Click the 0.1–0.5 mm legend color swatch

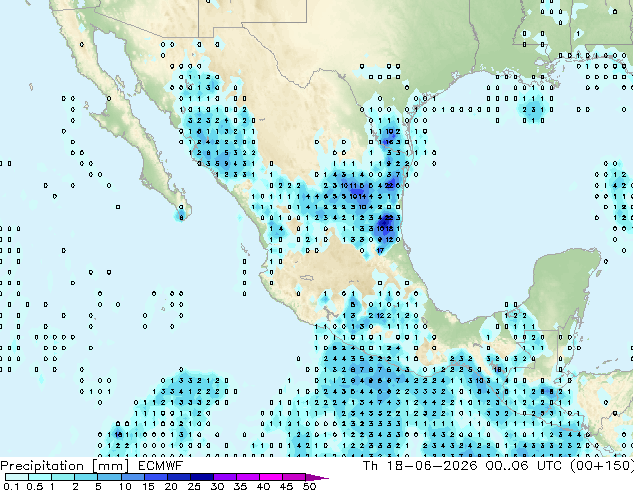(x=17, y=477)
